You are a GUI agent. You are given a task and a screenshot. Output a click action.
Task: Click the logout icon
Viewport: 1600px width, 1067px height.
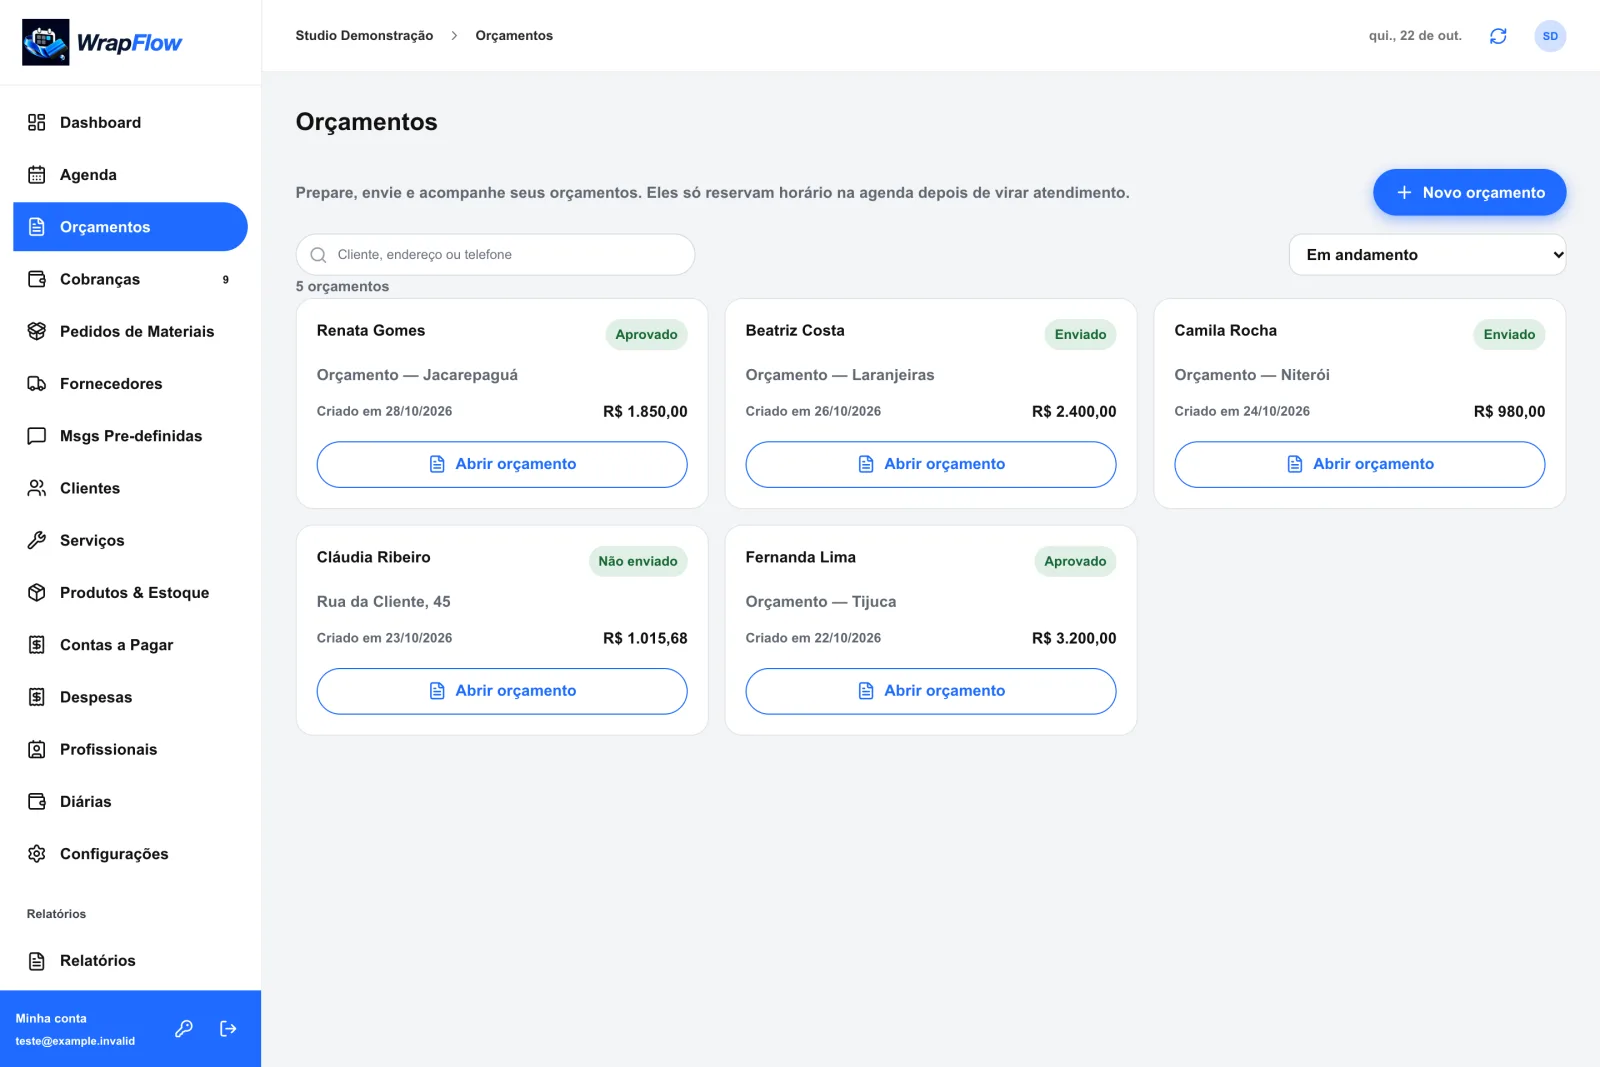click(x=228, y=1028)
